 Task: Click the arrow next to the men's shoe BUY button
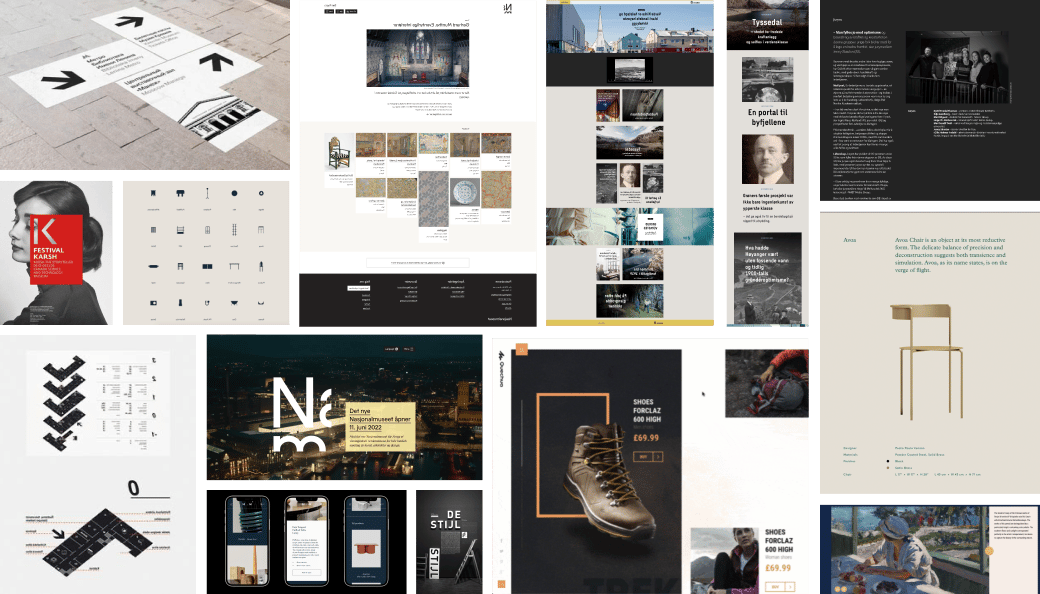(x=659, y=456)
